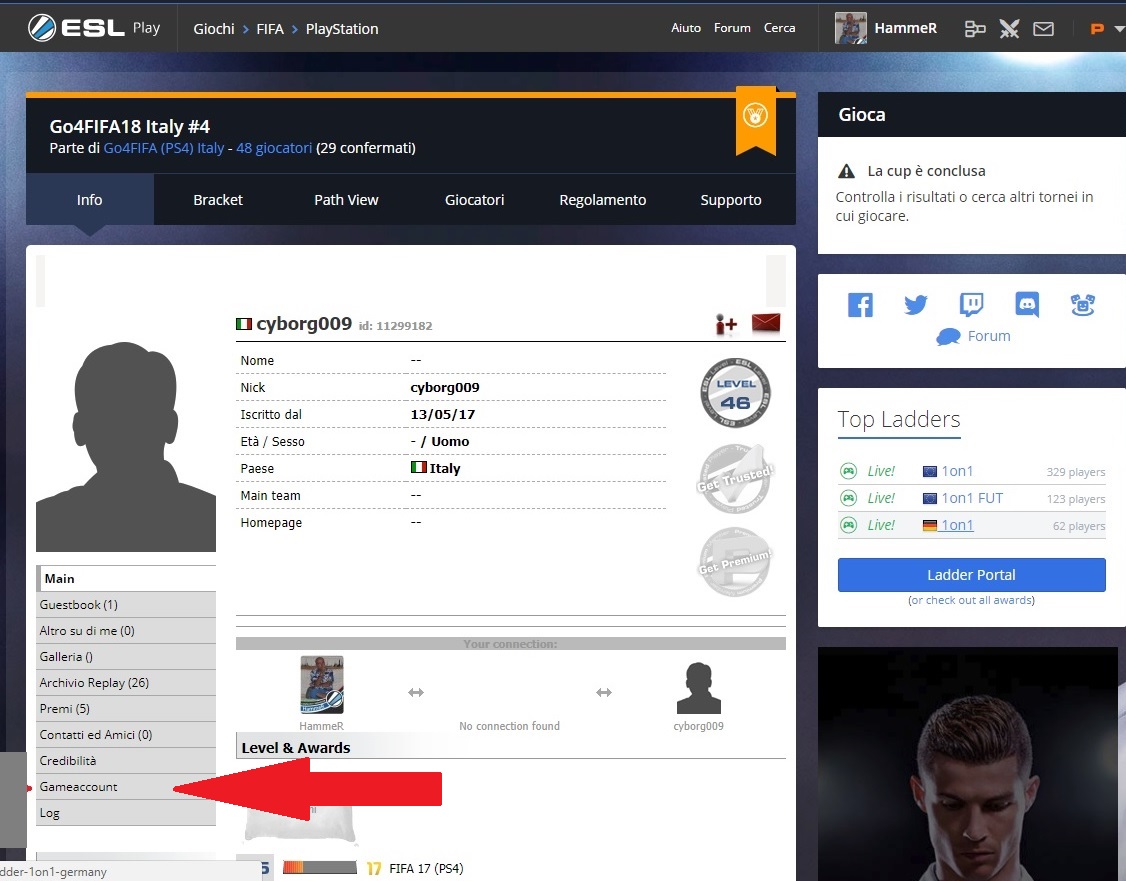1126x881 pixels.
Task: Click the warning triangle in Gioca panel
Action: (x=847, y=171)
